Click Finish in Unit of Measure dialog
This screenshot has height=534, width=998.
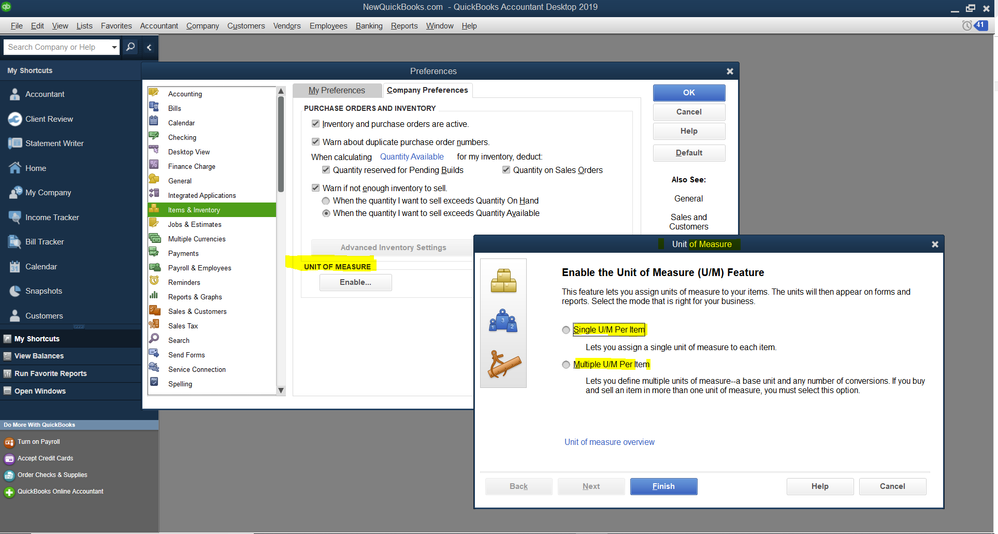coord(663,486)
